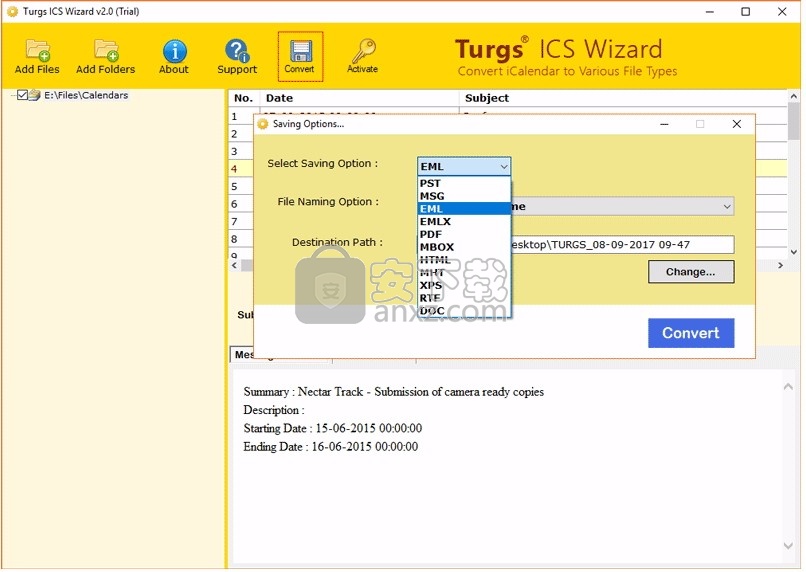Select the E:\Files\Calendars tree item
This screenshot has height=572, width=806.
coord(86,95)
